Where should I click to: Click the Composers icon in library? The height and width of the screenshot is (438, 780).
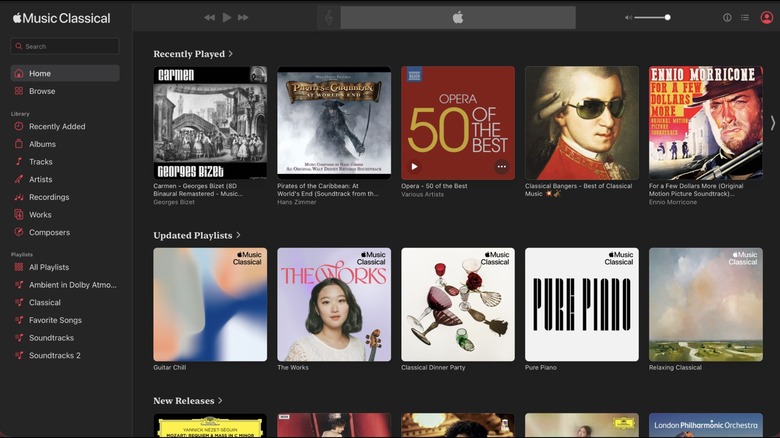click(x=19, y=232)
